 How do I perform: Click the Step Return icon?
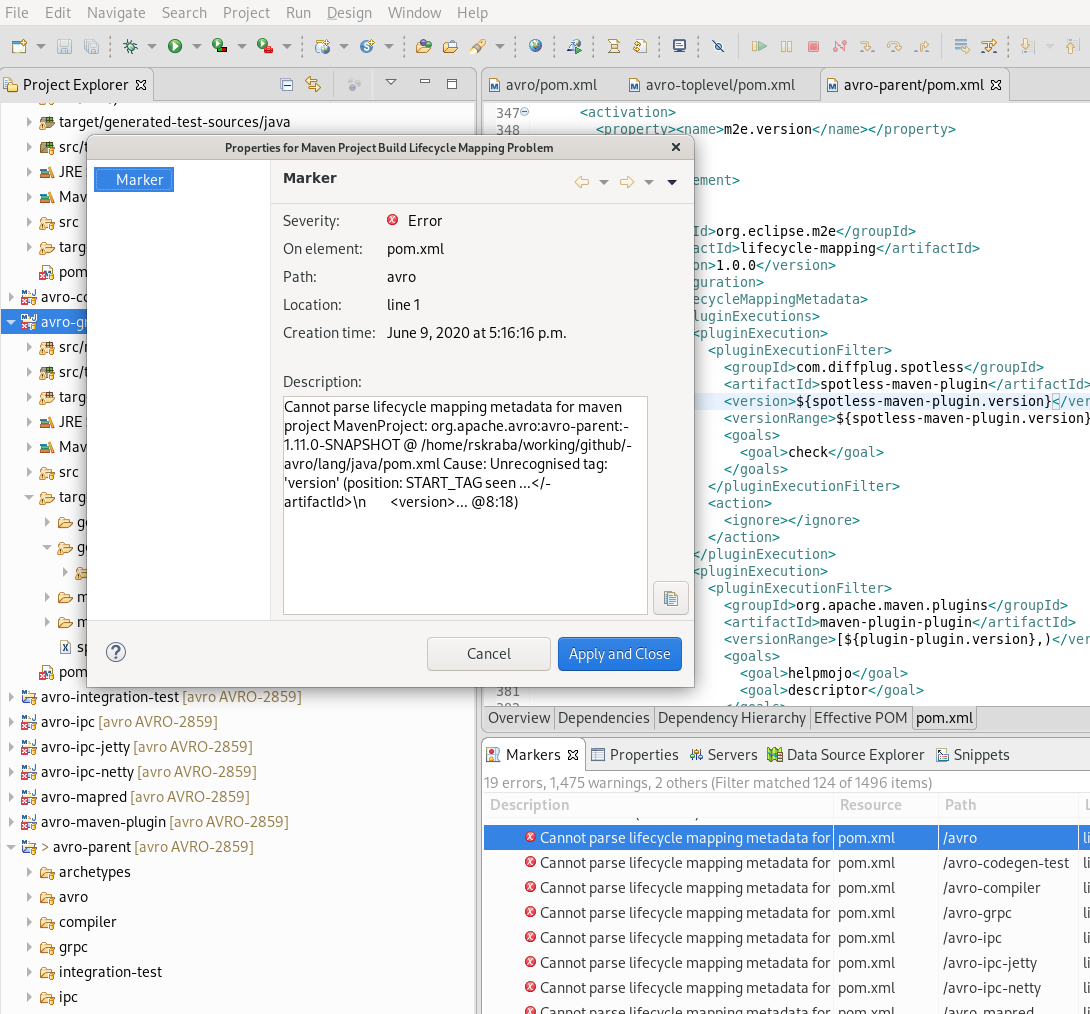[922, 47]
